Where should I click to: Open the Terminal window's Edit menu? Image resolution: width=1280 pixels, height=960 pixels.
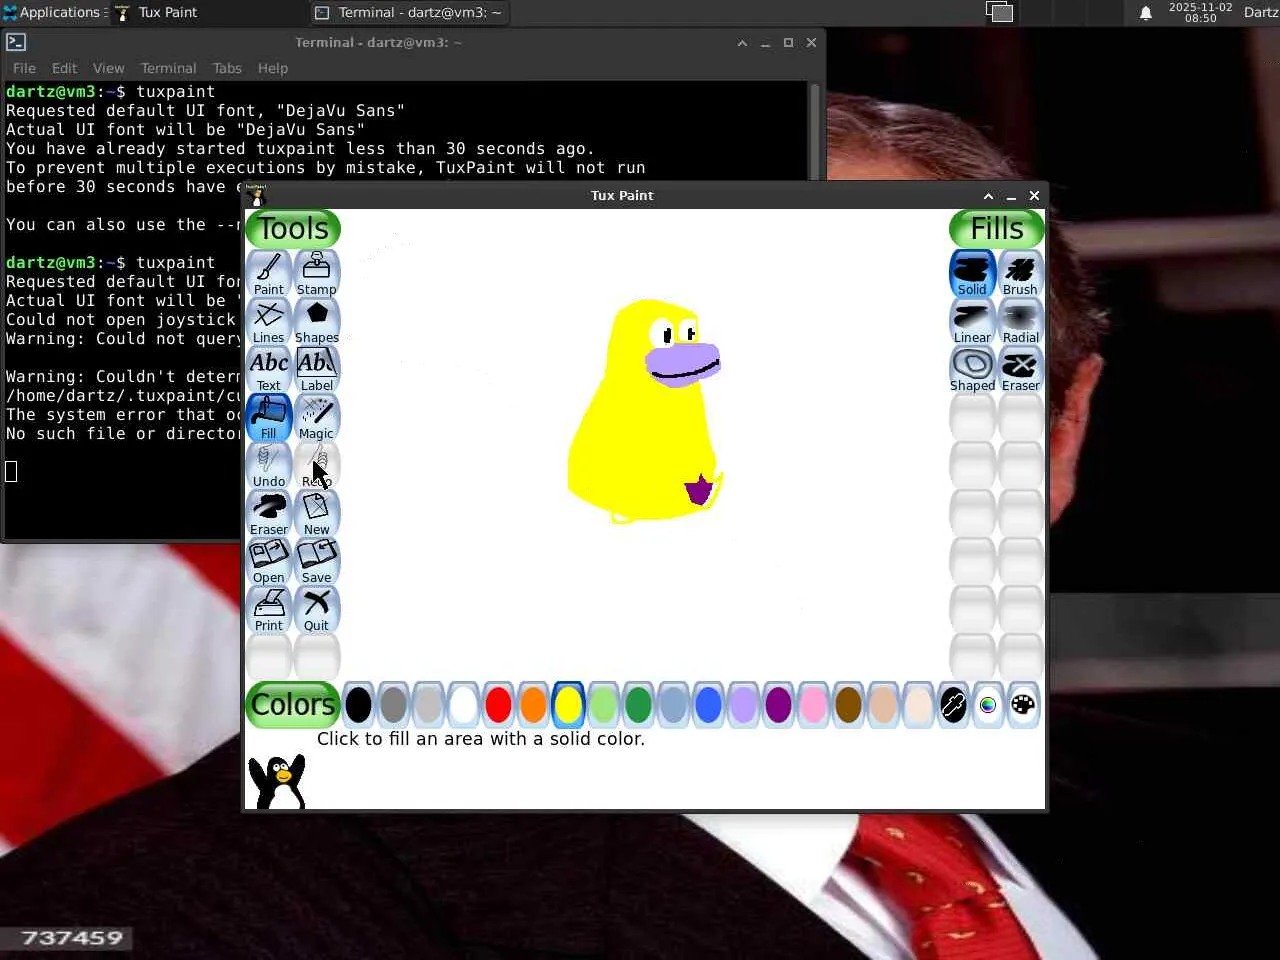pyautogui.click(x=64, y=68)
